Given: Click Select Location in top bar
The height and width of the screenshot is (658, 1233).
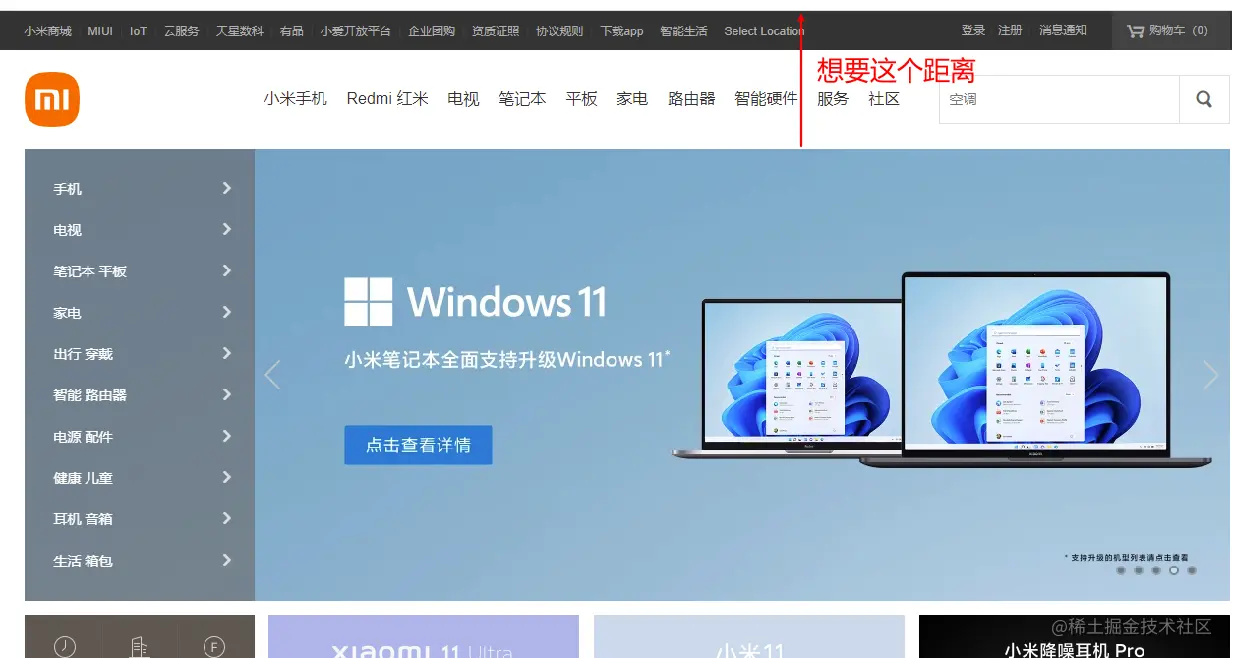Looking at the screenshot, I should (764, 31).
